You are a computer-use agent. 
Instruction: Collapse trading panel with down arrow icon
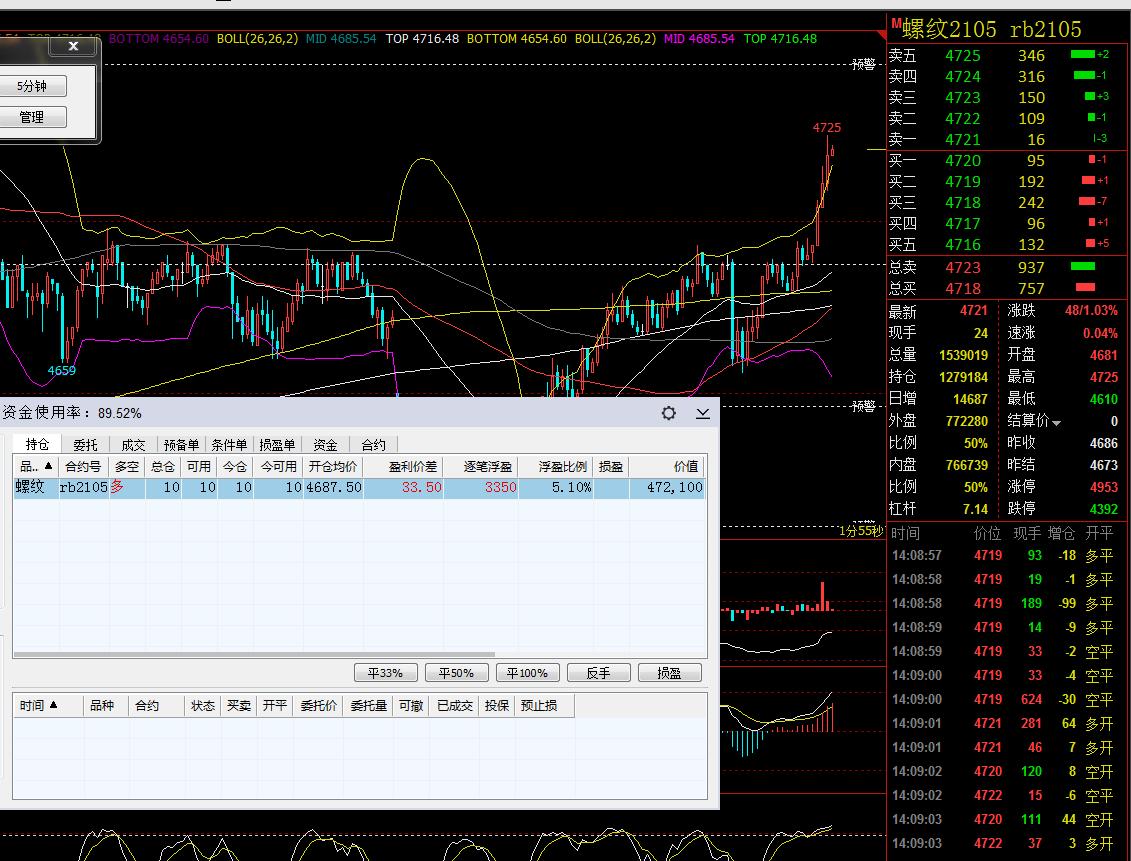(x=703, y=413)
